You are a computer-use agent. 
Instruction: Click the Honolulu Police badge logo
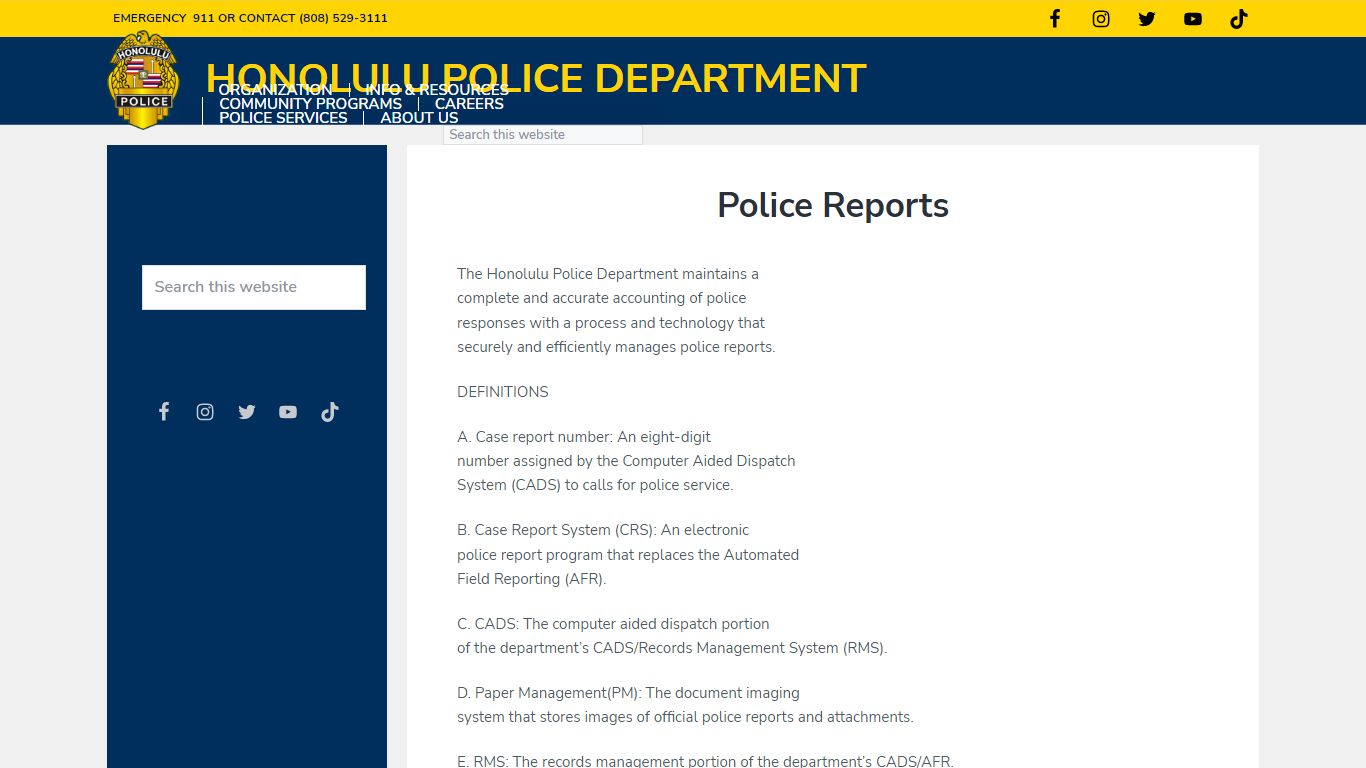coord(144,80)
